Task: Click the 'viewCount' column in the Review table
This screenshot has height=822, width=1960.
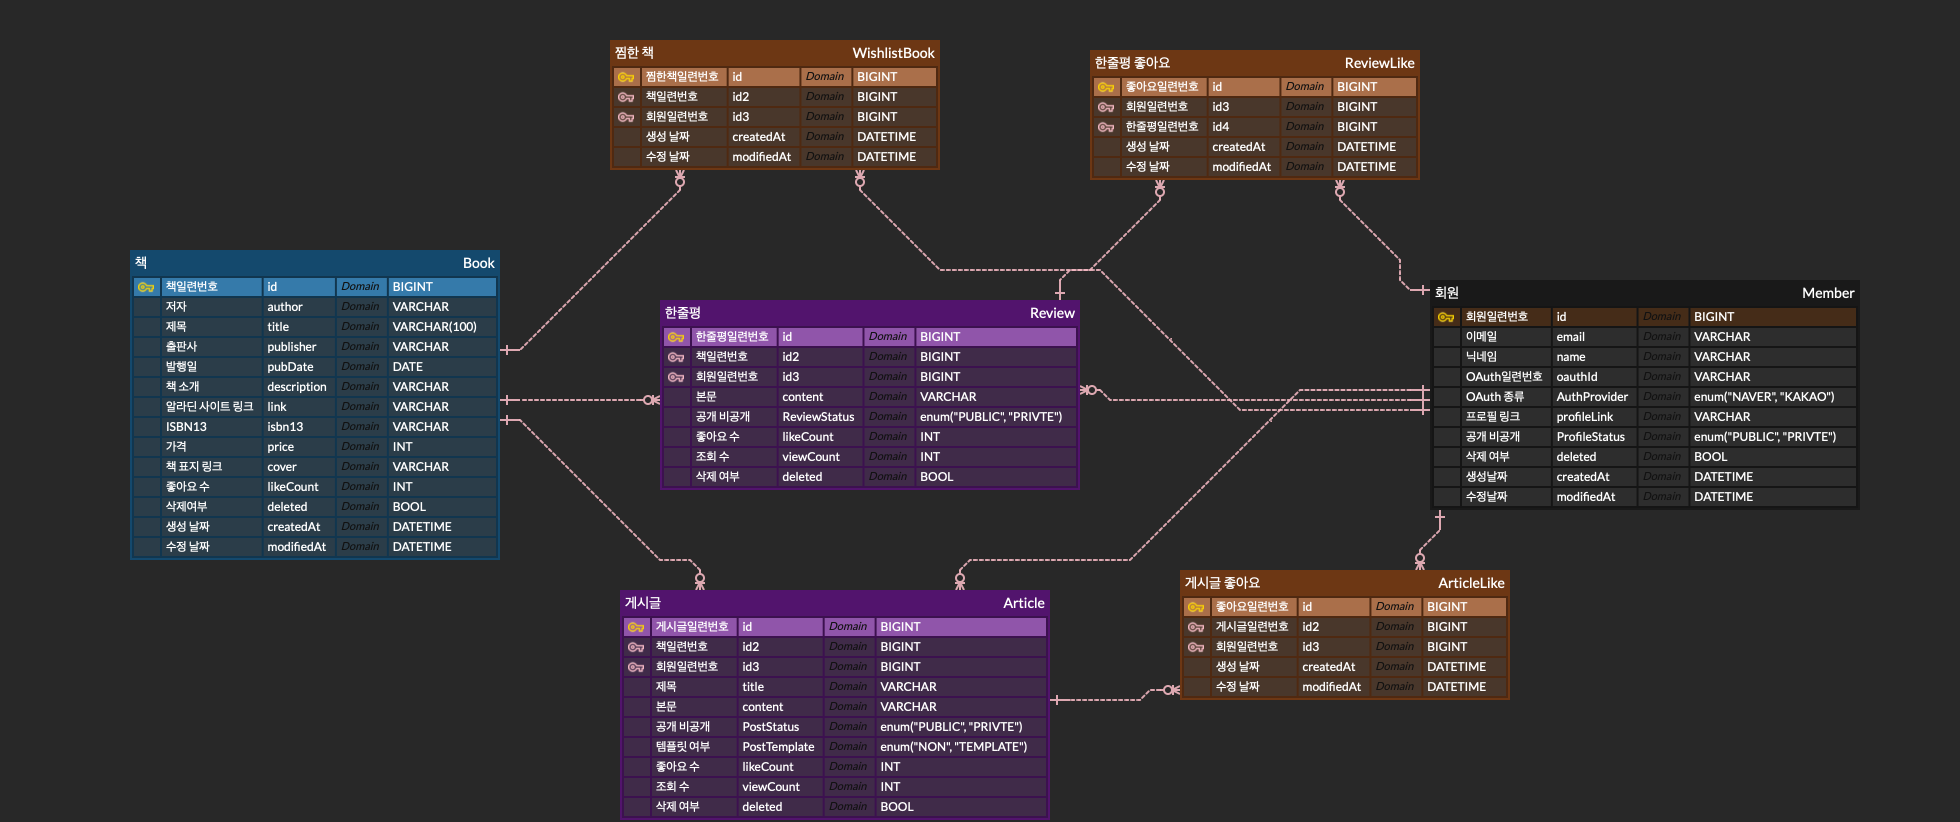Action: point(820,457)
